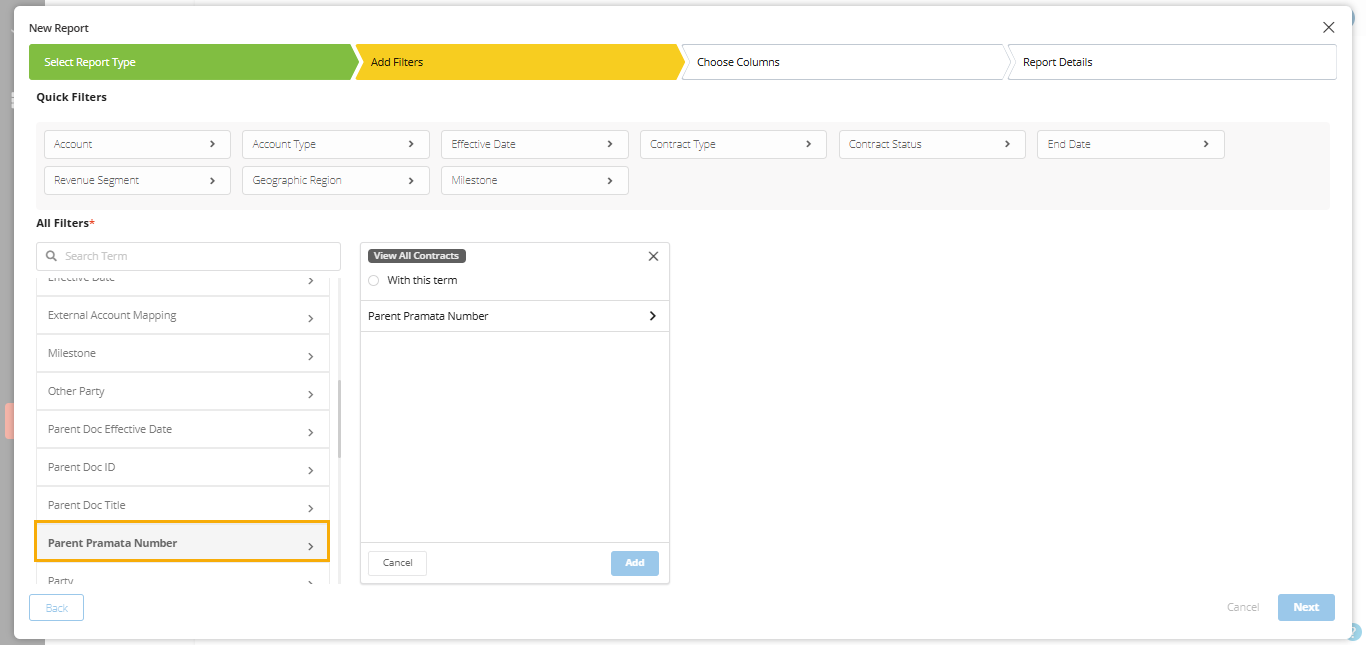This screenshot has height=645, width=1366.
Task: Select the With this term radio
Action: tap(374, 280)
